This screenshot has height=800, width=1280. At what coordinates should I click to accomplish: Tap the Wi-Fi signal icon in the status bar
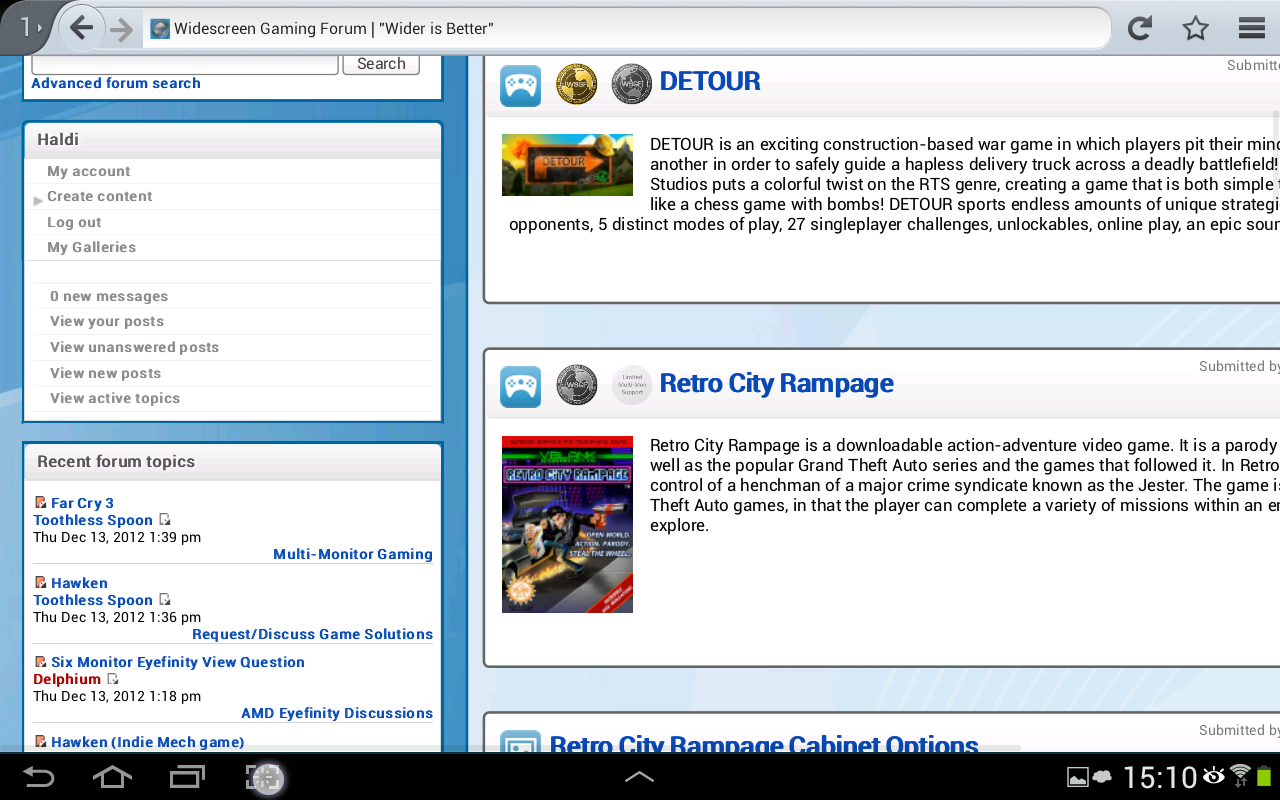click(1240, 776)
